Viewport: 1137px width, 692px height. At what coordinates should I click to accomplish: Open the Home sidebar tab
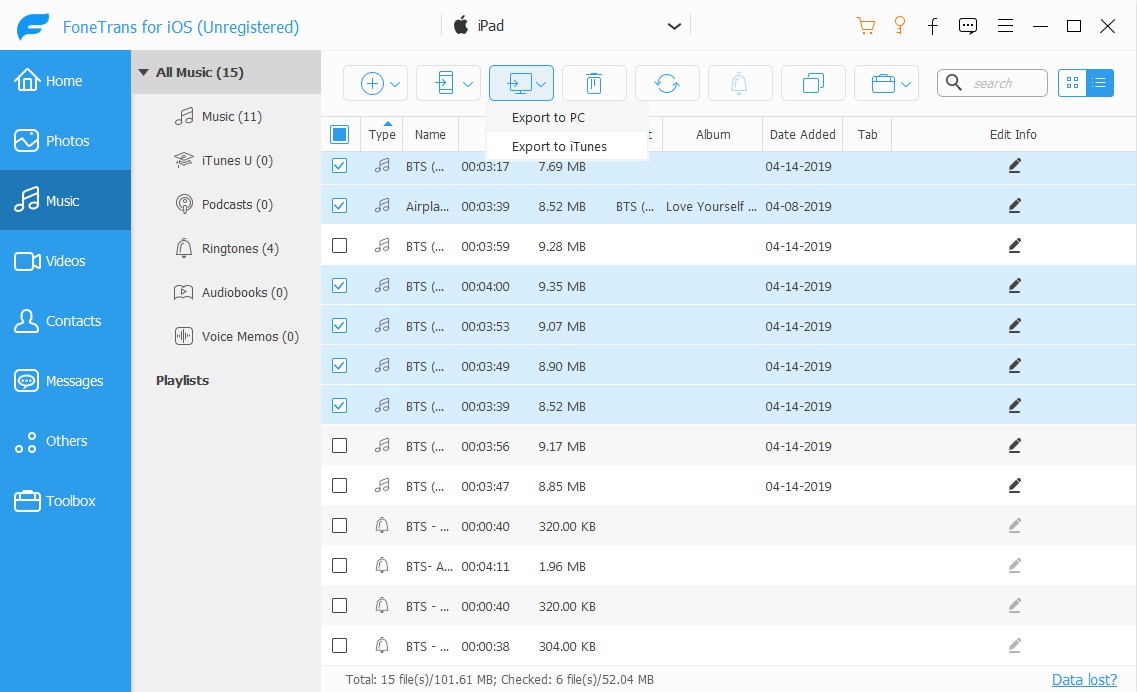[x=65, y=81]
